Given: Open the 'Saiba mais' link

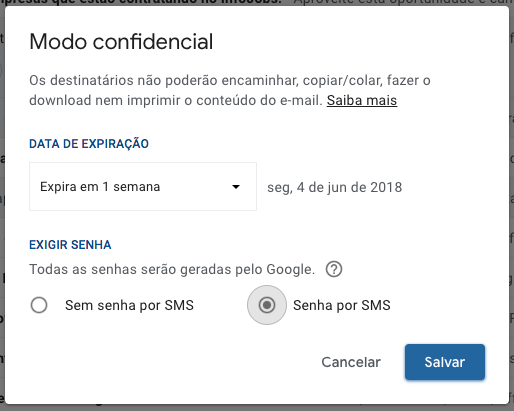Looking at the screenshot, I should pyautogui.click(x=362, y=100).
